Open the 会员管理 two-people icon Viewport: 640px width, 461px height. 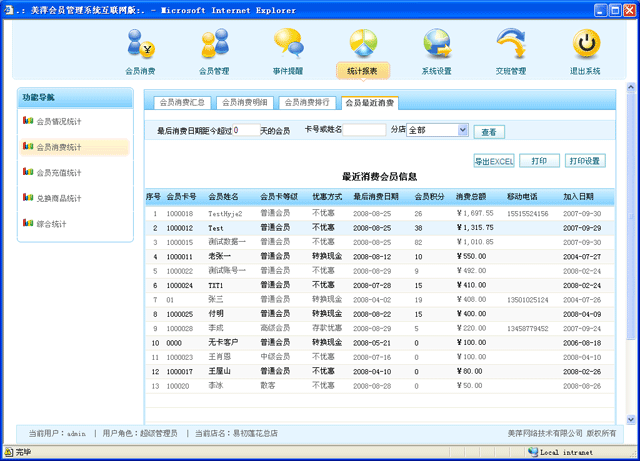tap(215, 43)
